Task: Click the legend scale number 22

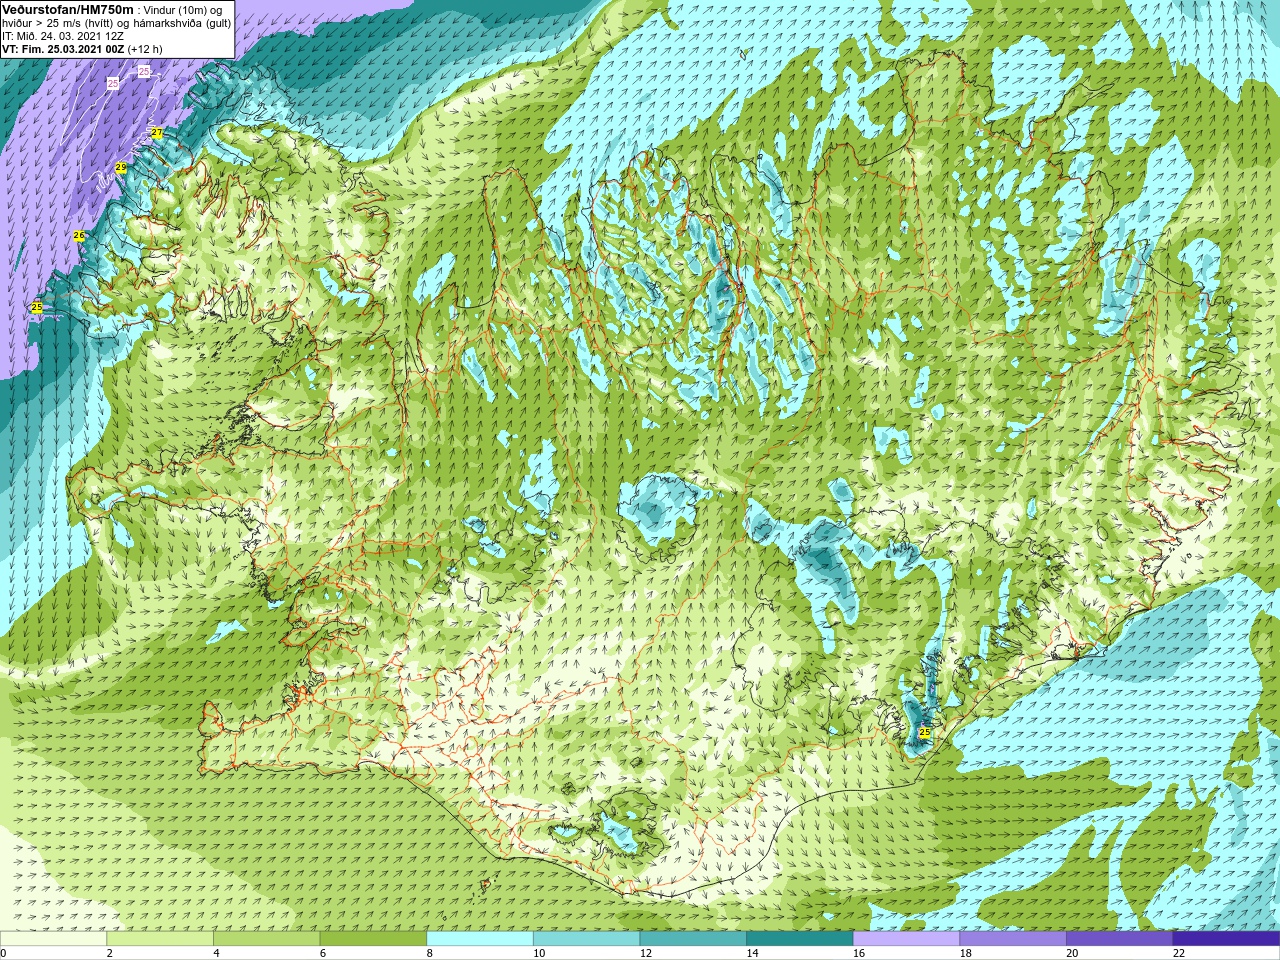Action: click(1179, 953)
